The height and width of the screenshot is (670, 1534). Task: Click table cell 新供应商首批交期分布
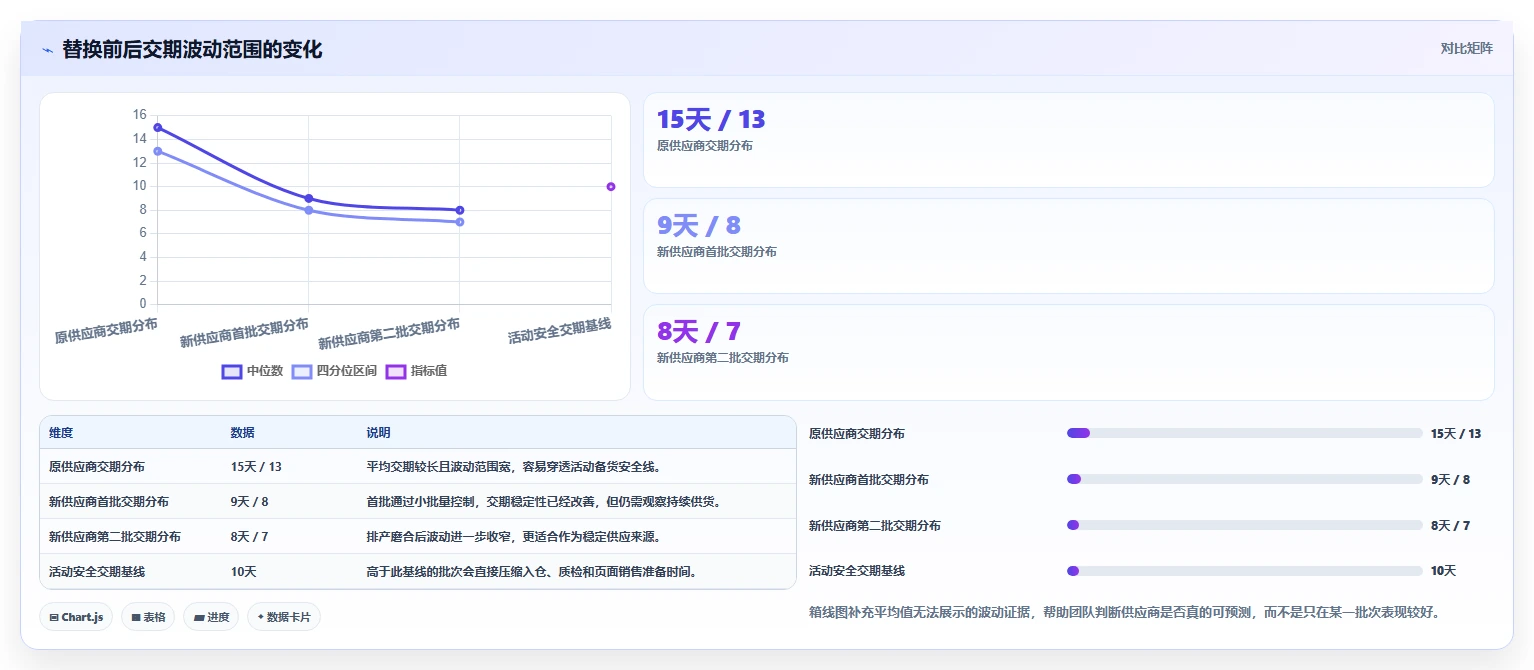coord(109,502)
